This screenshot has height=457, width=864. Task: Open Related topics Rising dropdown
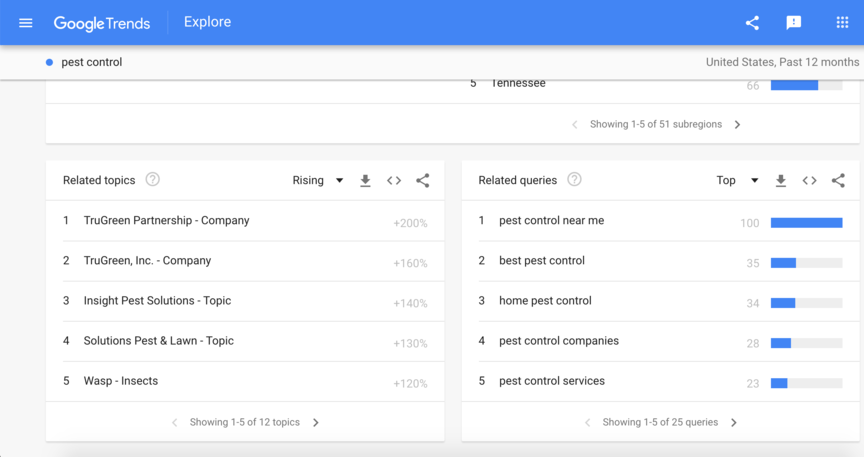pos(318,180)
